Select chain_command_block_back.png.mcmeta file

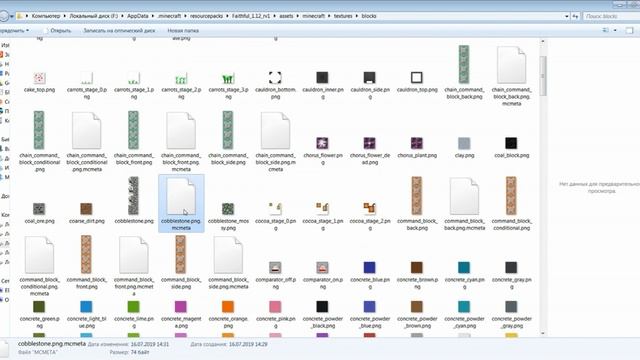(511, 65)
